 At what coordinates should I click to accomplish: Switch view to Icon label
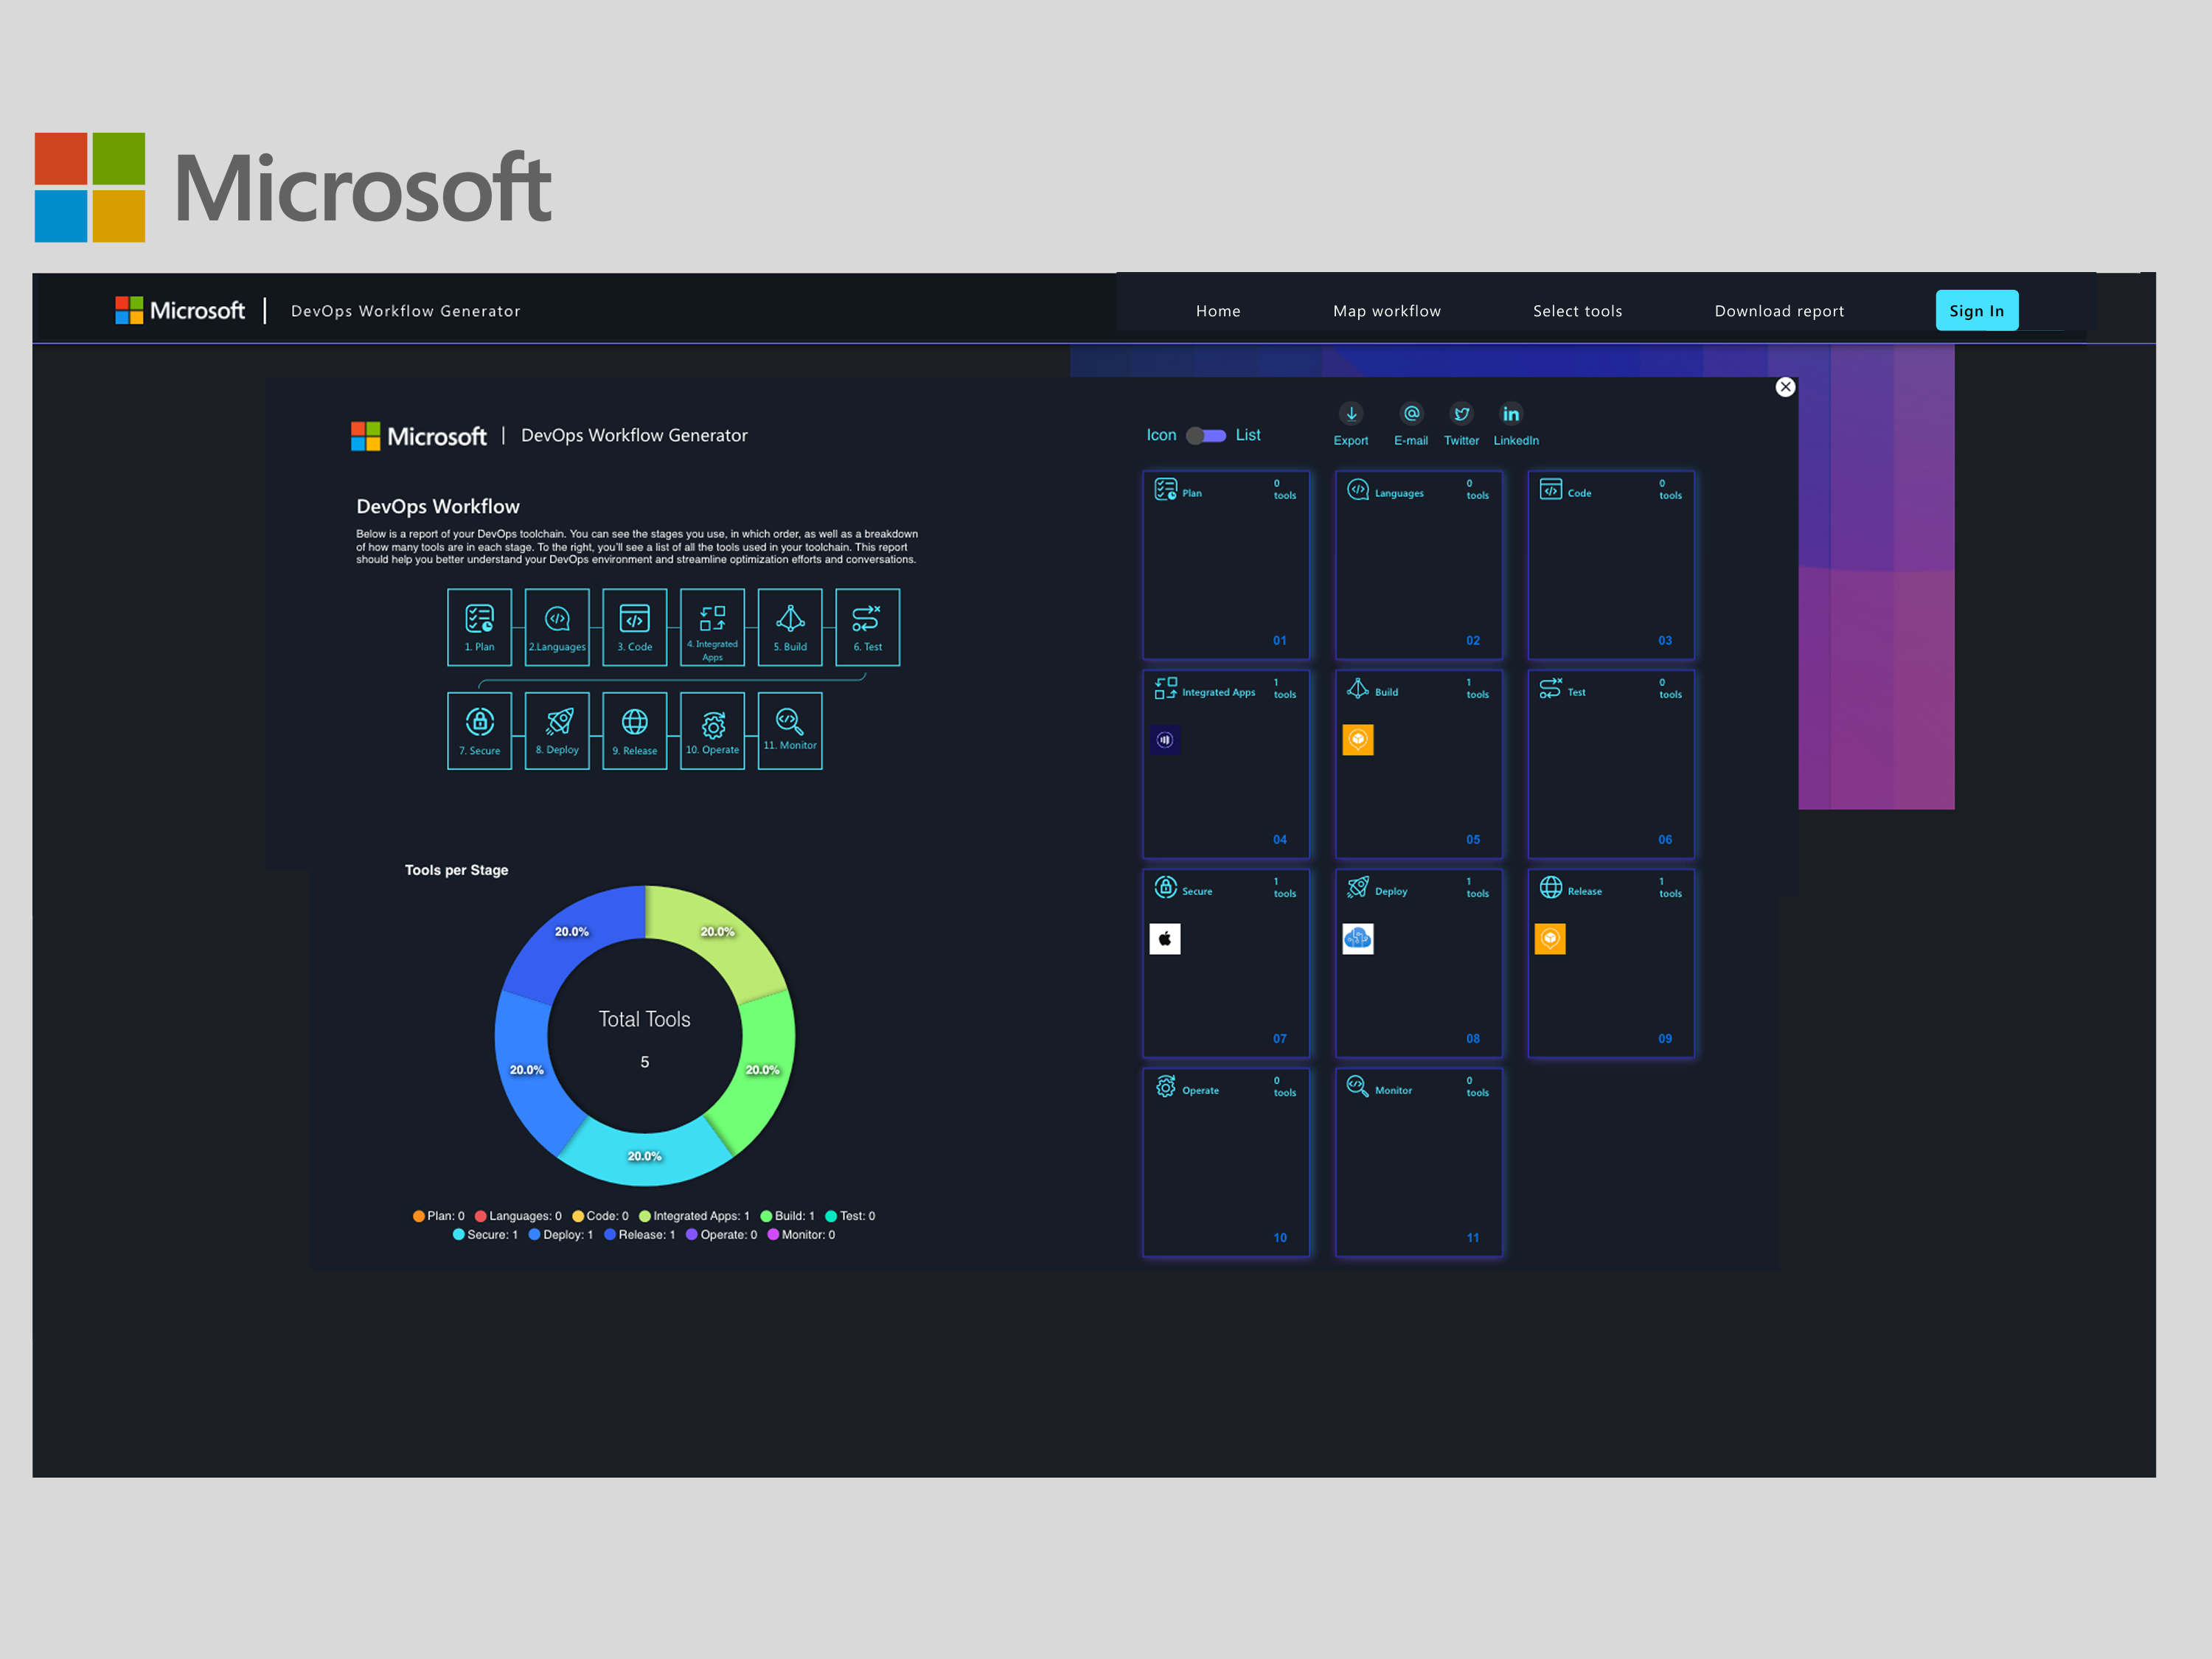point(1161,435)
